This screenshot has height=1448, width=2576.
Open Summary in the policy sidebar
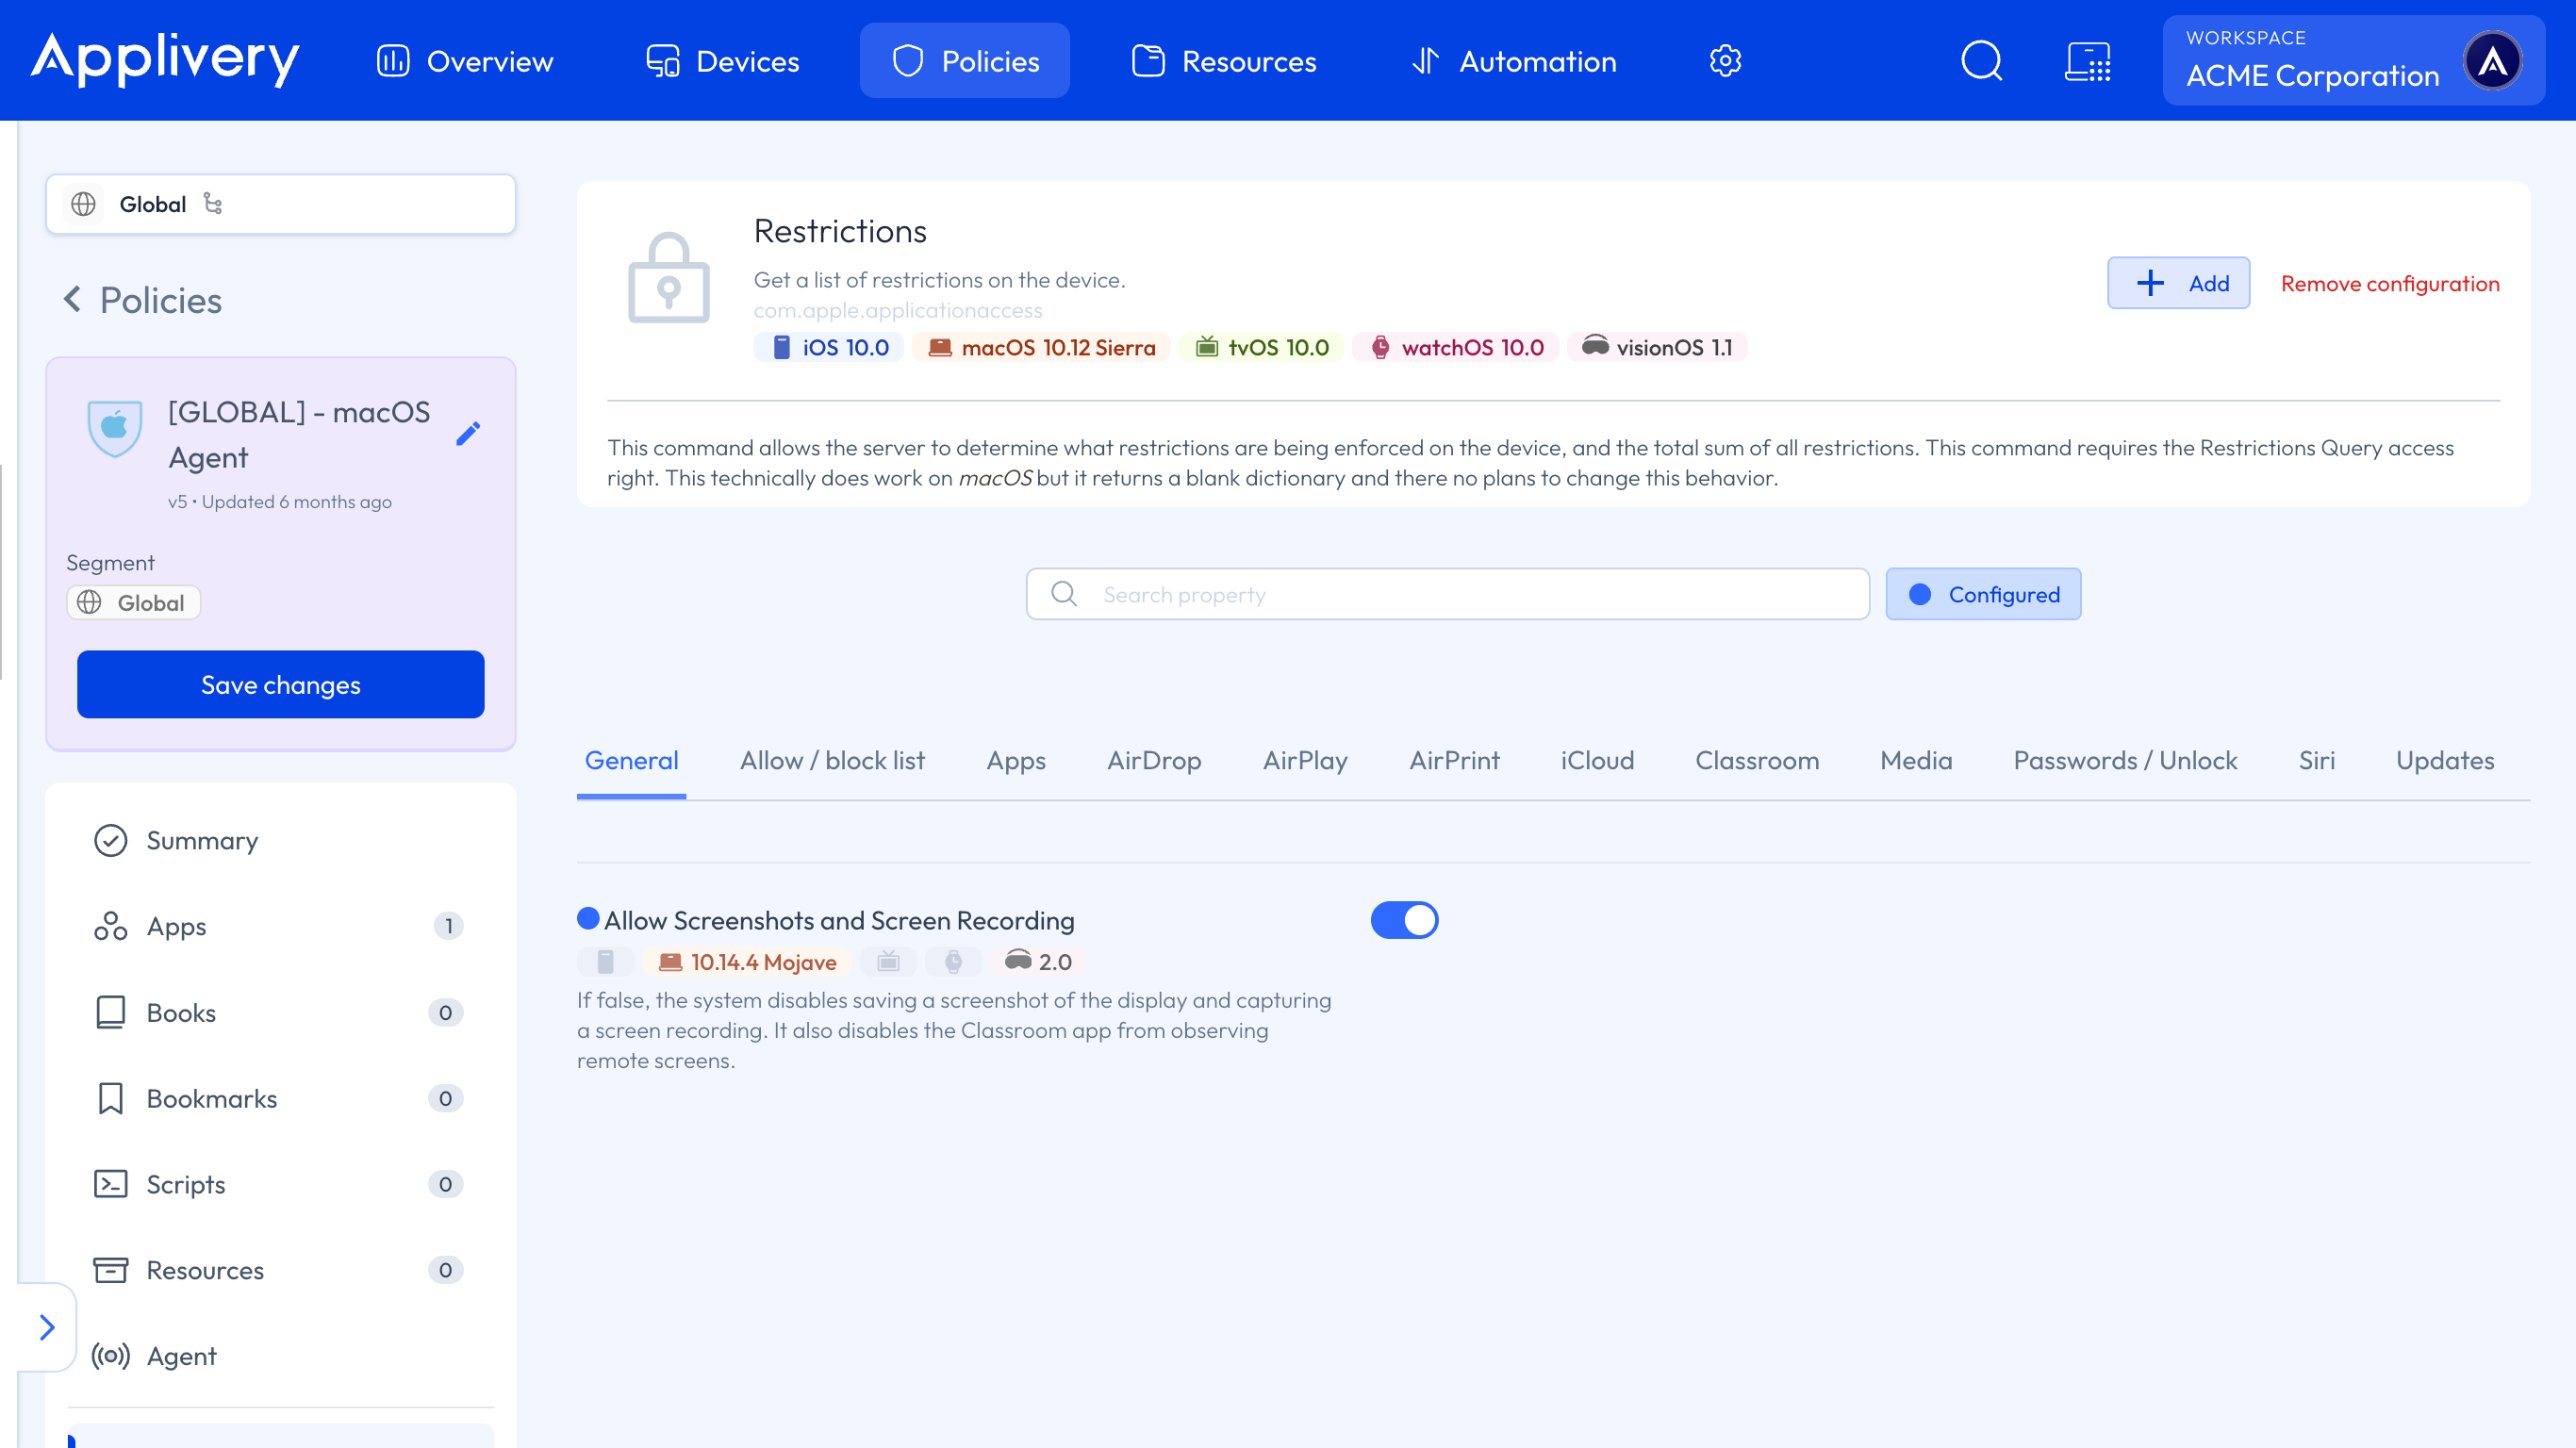[x=280, y=840]
